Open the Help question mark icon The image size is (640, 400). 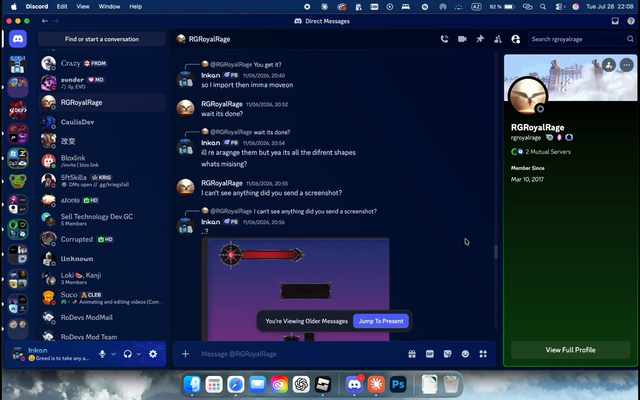pyautogui.click(x=631, y=21)
